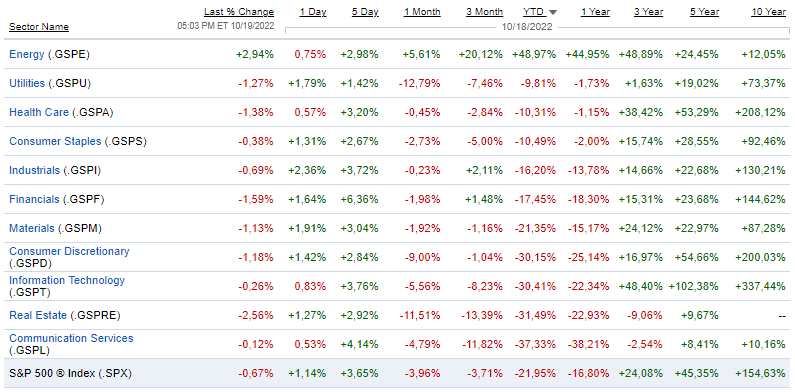Open the Information Technology sector link
This screenshot has width=795, height=392.
67,280
